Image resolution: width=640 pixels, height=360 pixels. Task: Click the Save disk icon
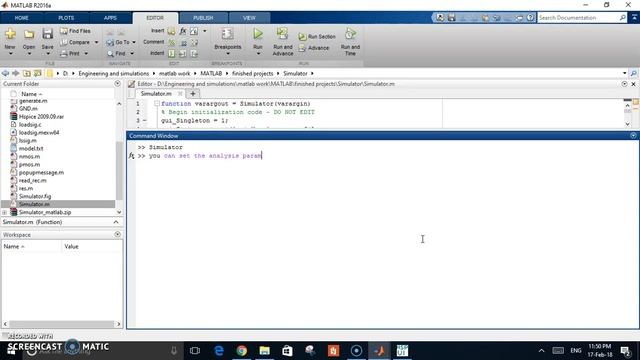point(47,34)
